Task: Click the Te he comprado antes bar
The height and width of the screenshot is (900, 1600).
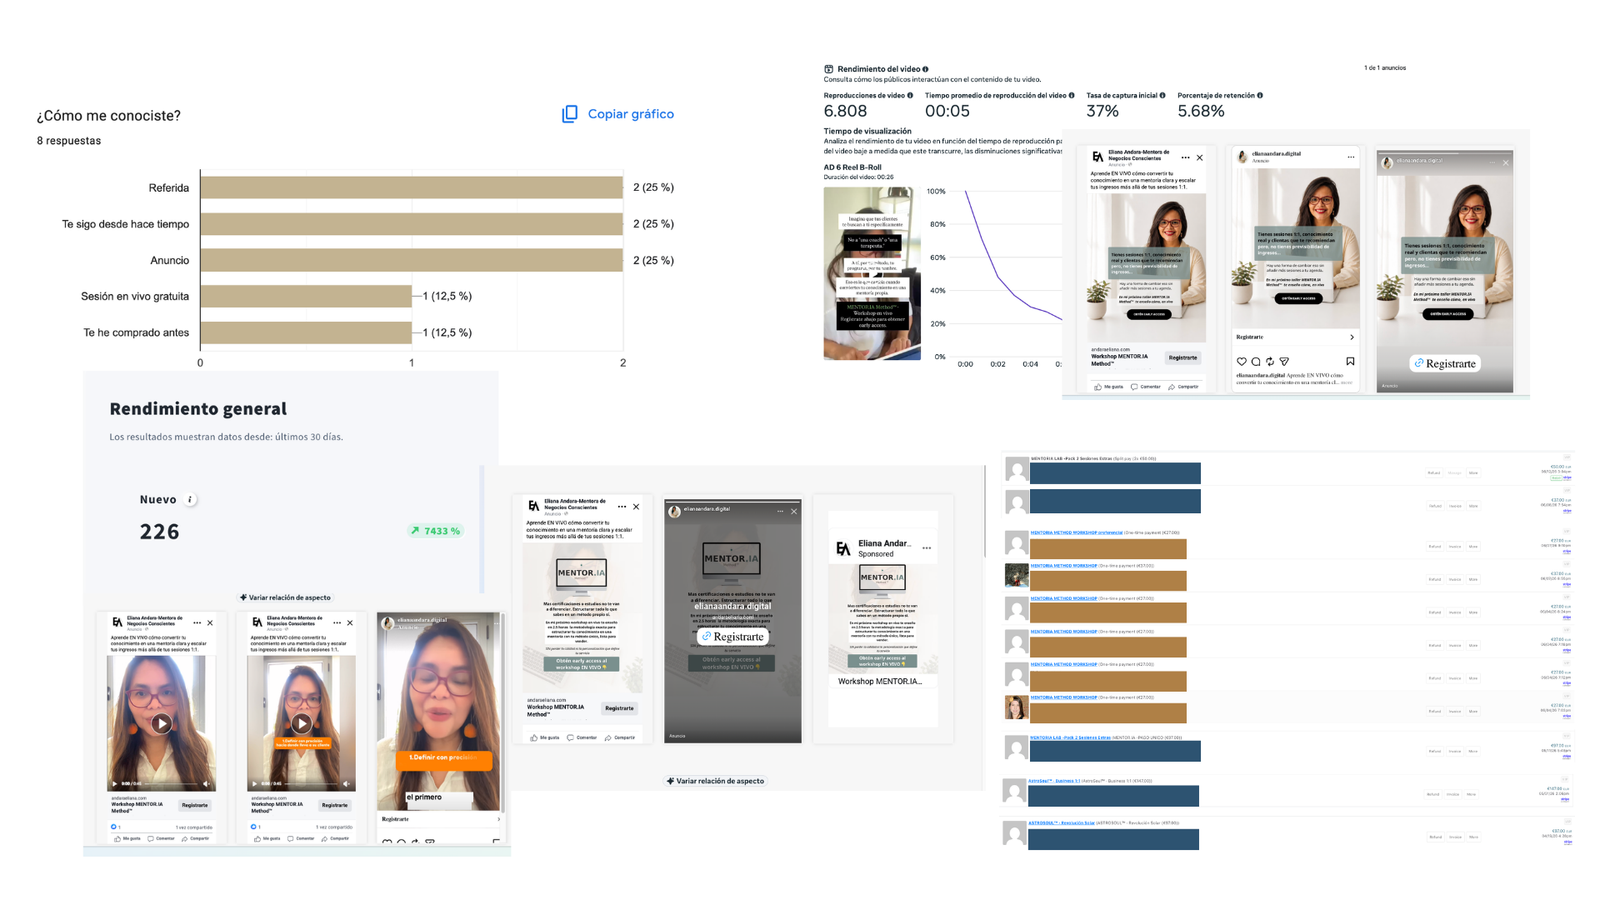Action: coord(306,332)
